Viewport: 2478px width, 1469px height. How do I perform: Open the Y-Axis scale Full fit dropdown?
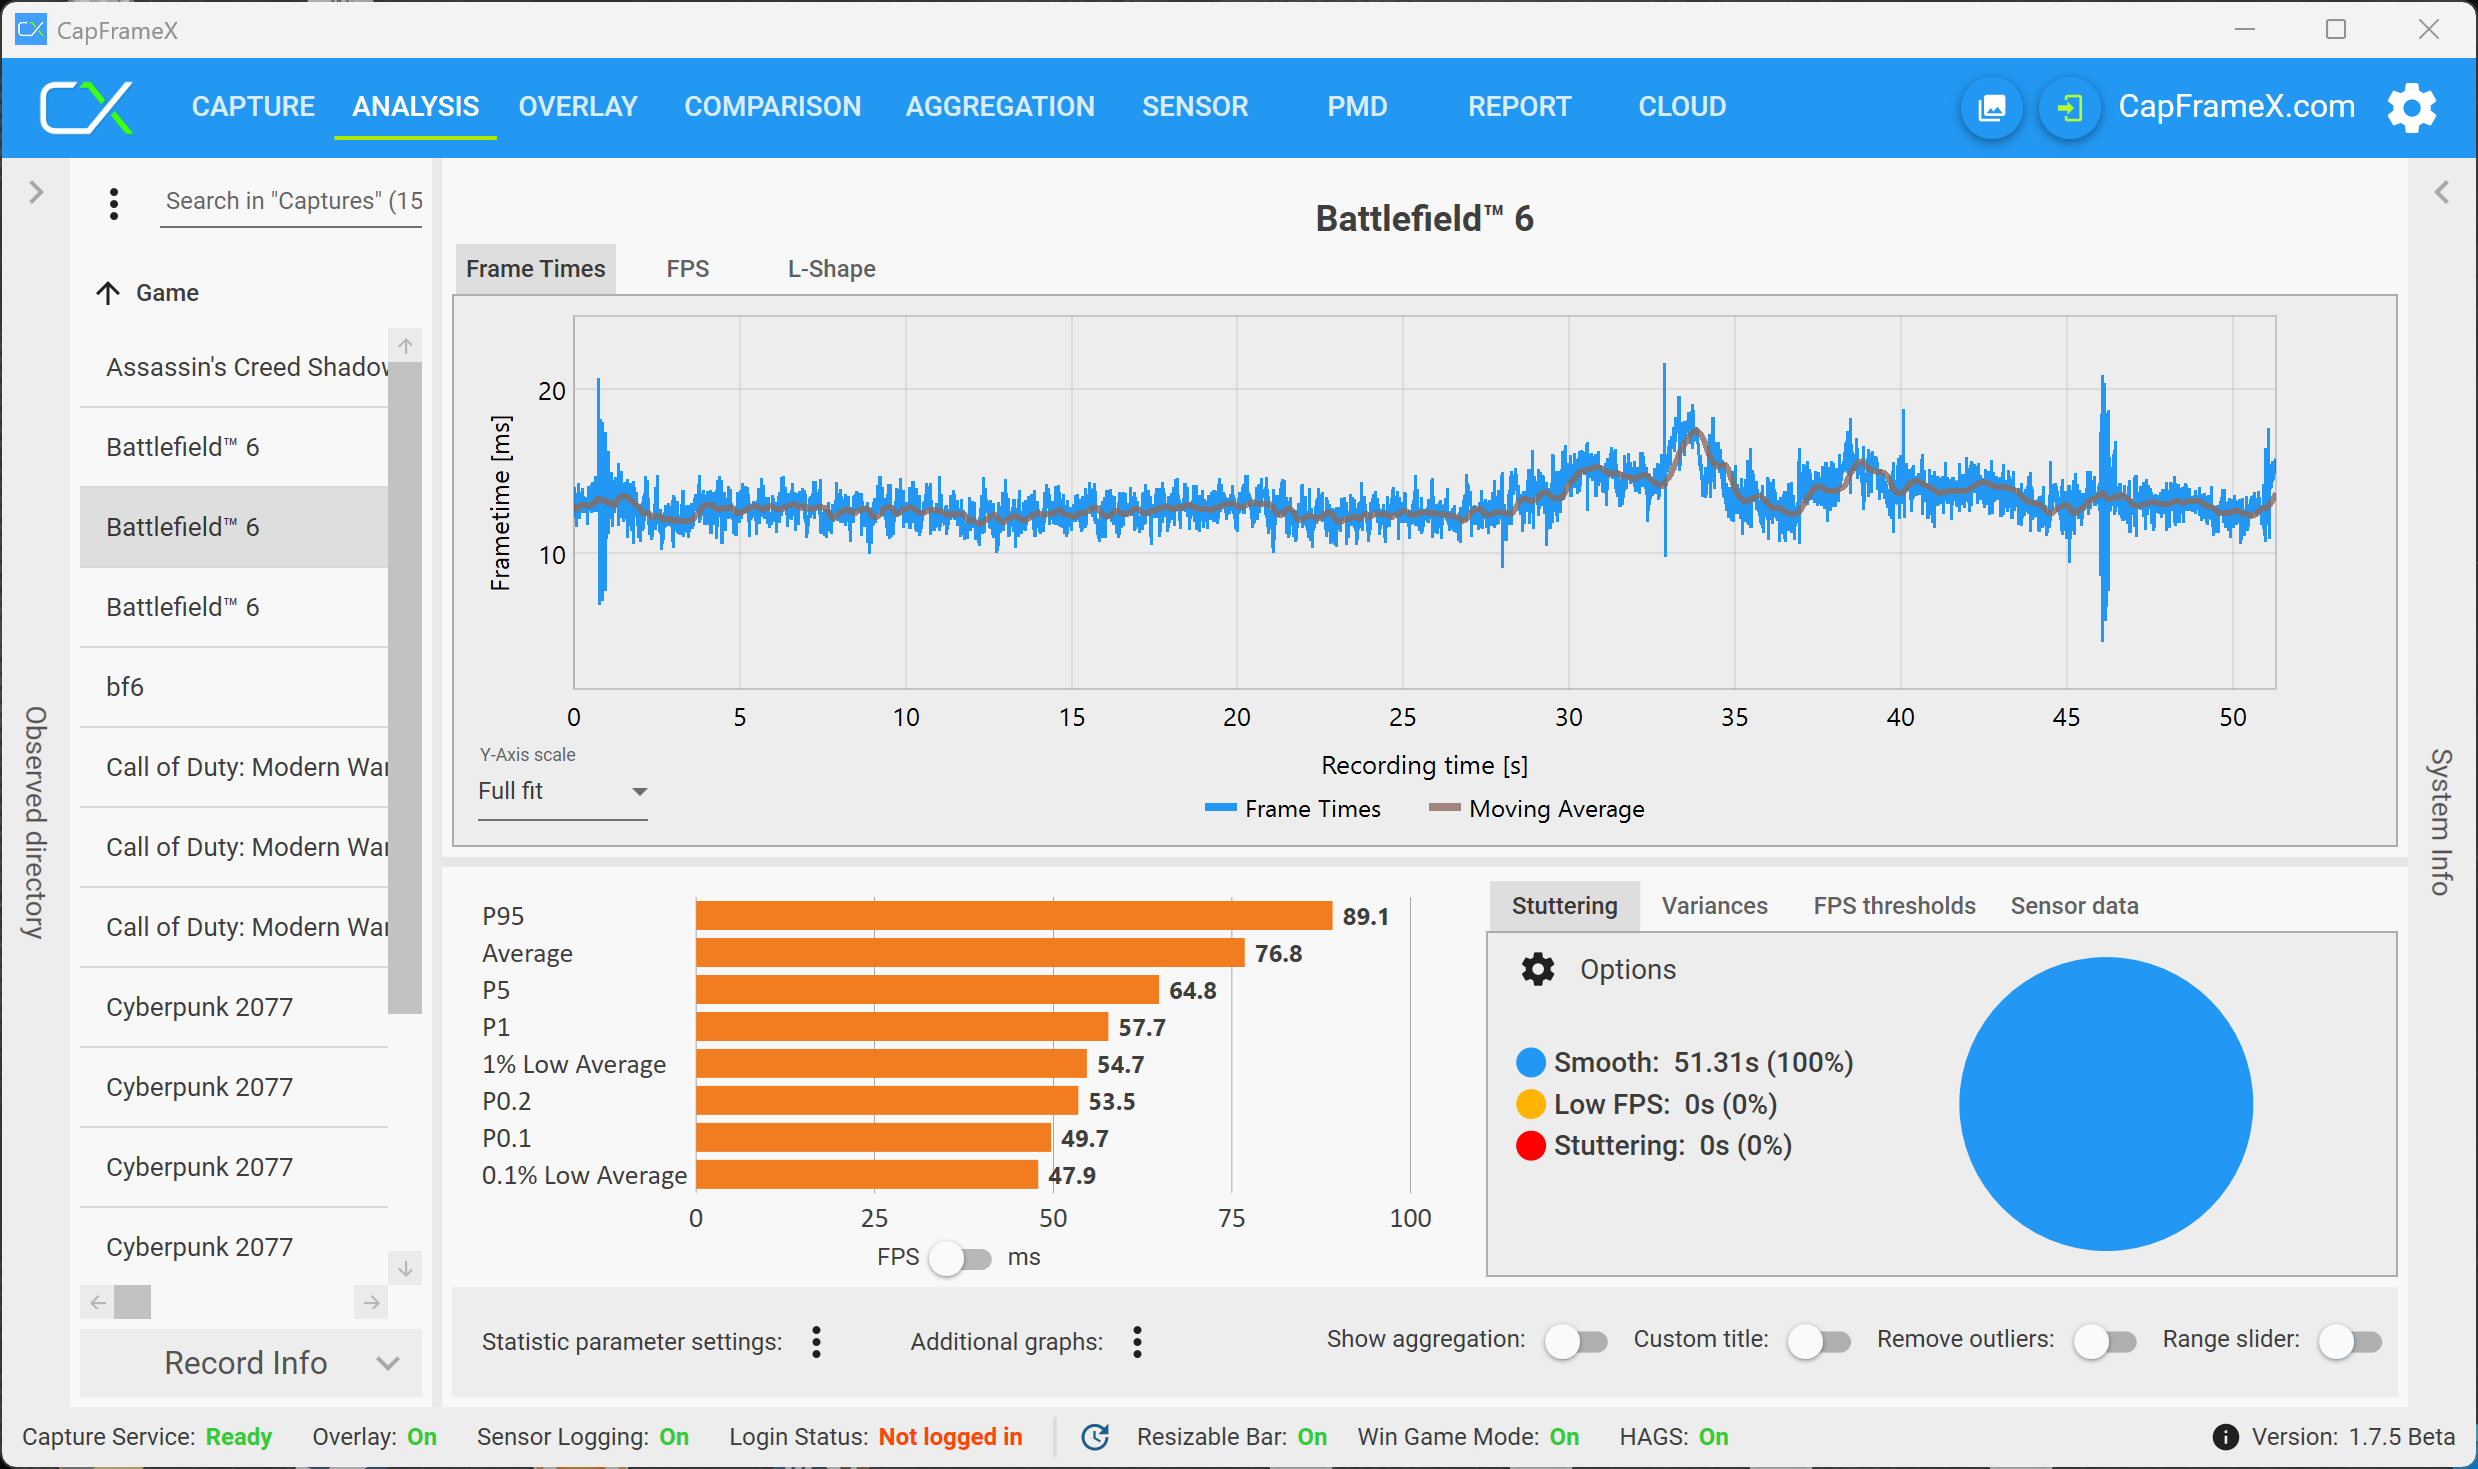pos(562,791)
